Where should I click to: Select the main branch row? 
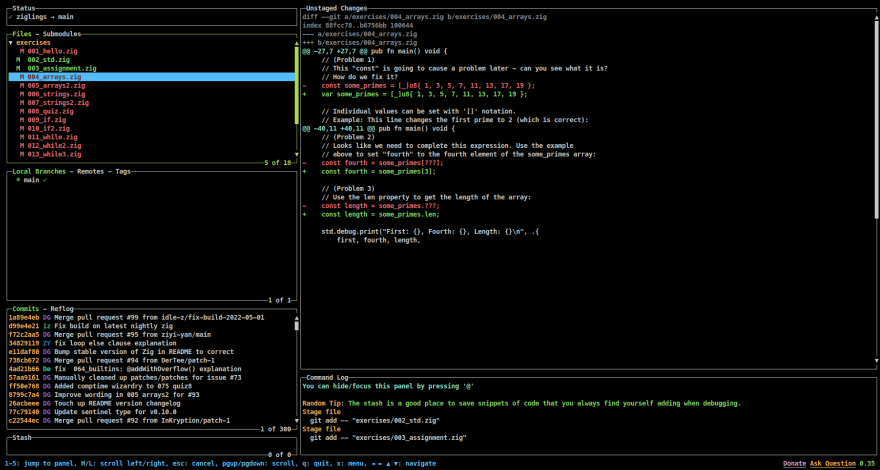pyautogui.click(x=152, y=180)
